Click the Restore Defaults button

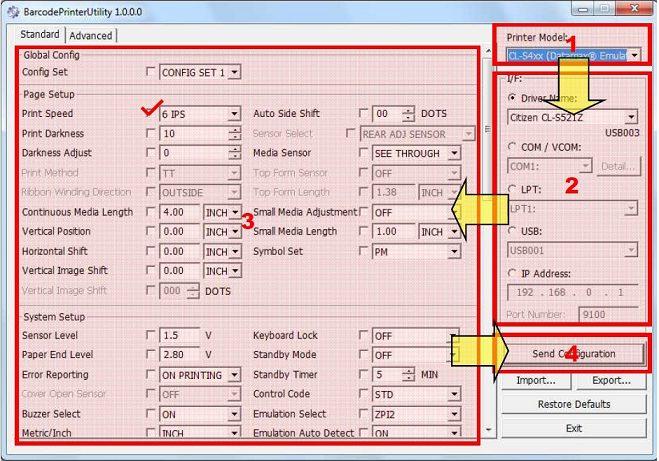[x=573, y=404]
